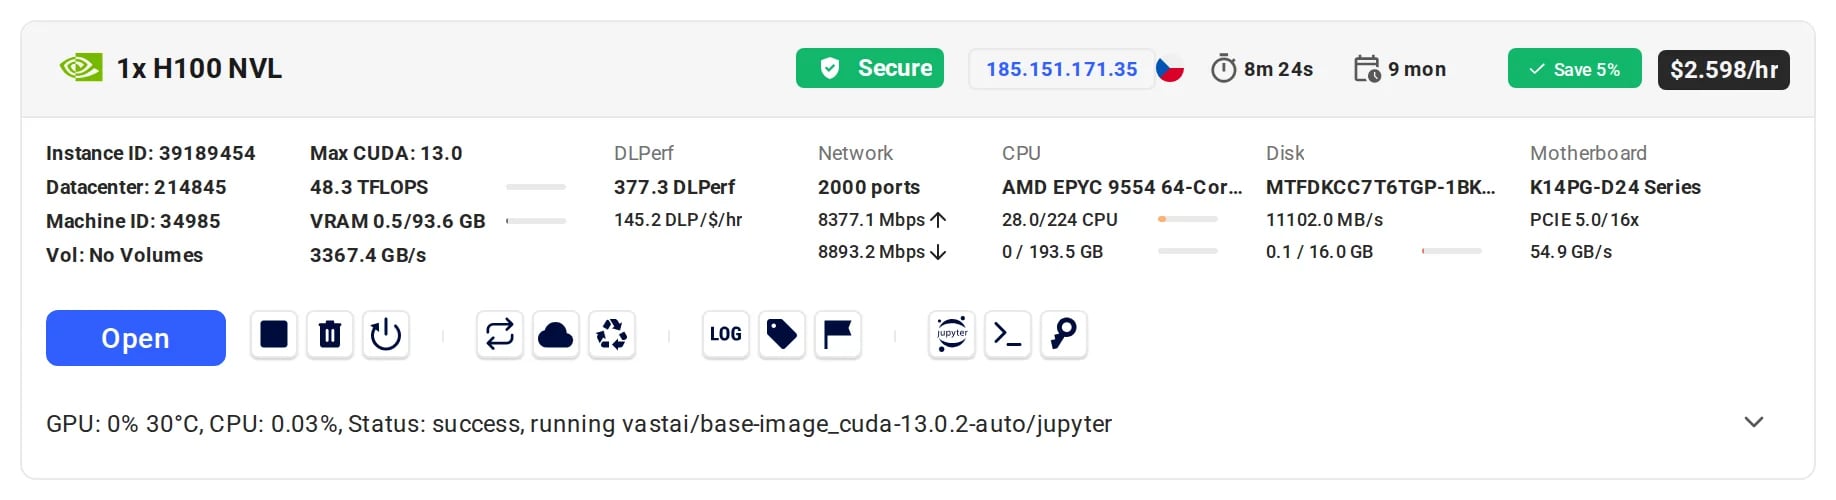1836x500 pixels.
Task: Click the Czech flag icon
Action: (1170, 69)
